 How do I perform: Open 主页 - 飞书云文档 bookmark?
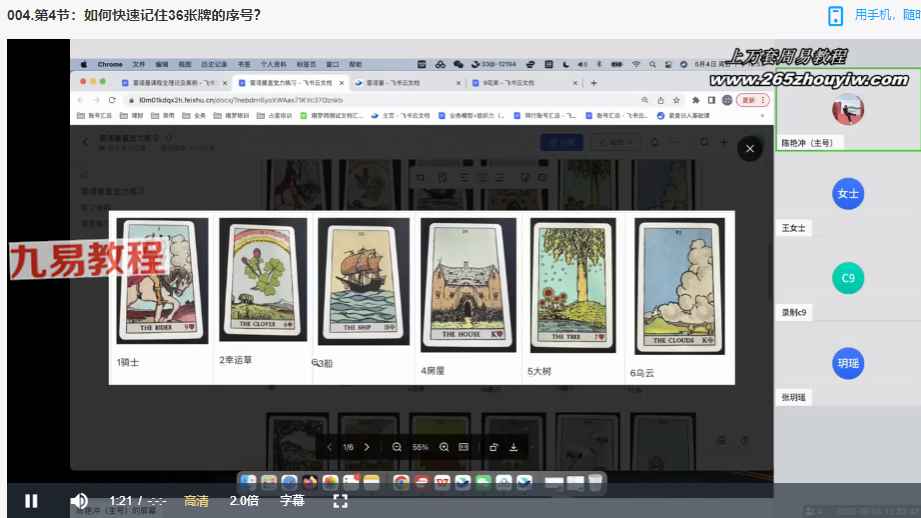(400, 116)
